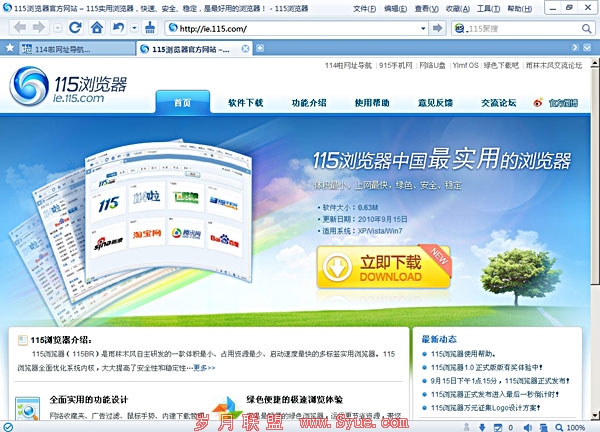The width and height of the screenshot is (600, 432).
Task: Go to 软件下载 page
Action: 246,103
